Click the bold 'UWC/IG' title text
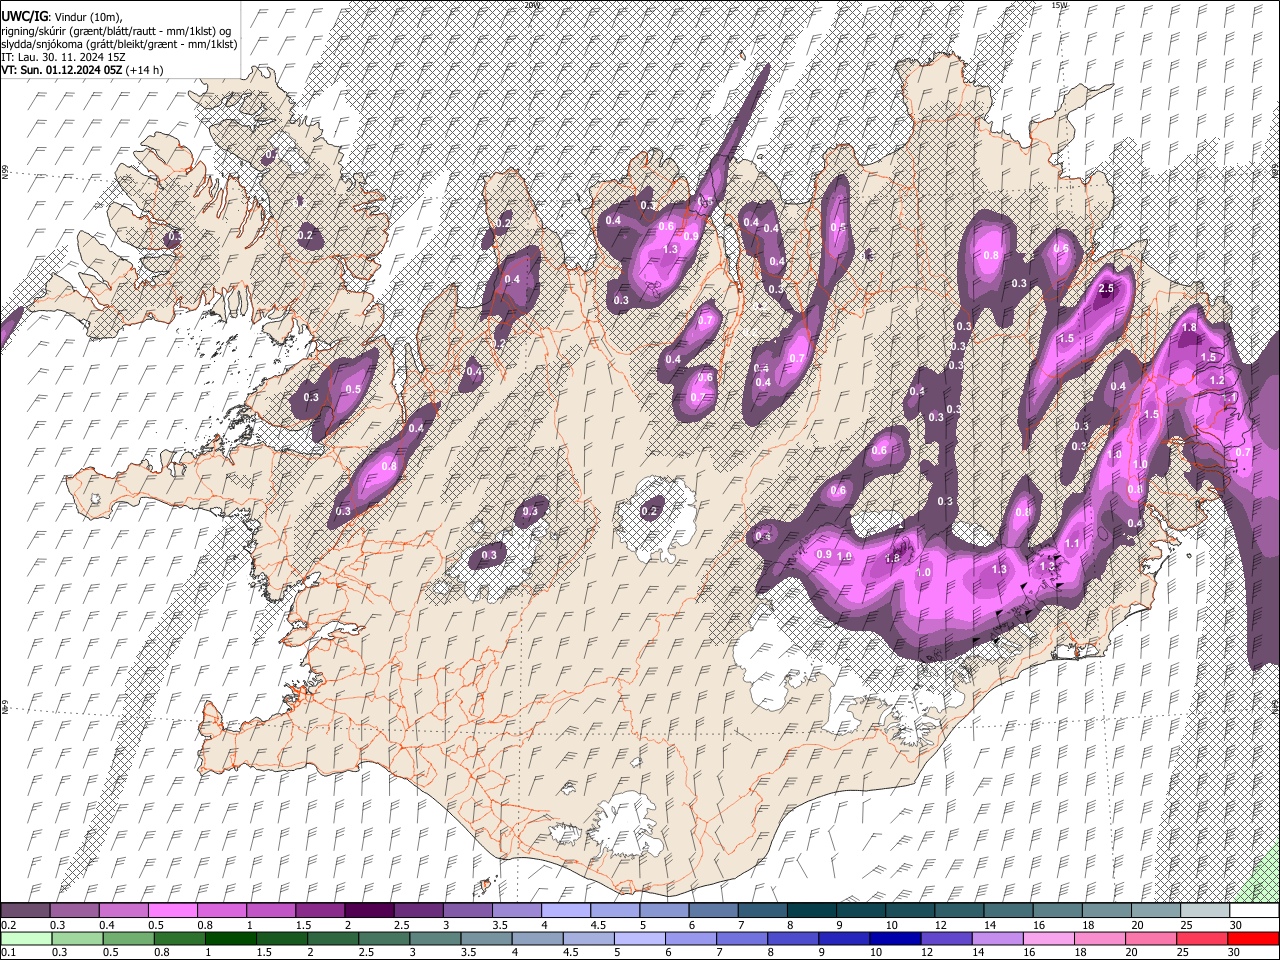 pos(24,17)
